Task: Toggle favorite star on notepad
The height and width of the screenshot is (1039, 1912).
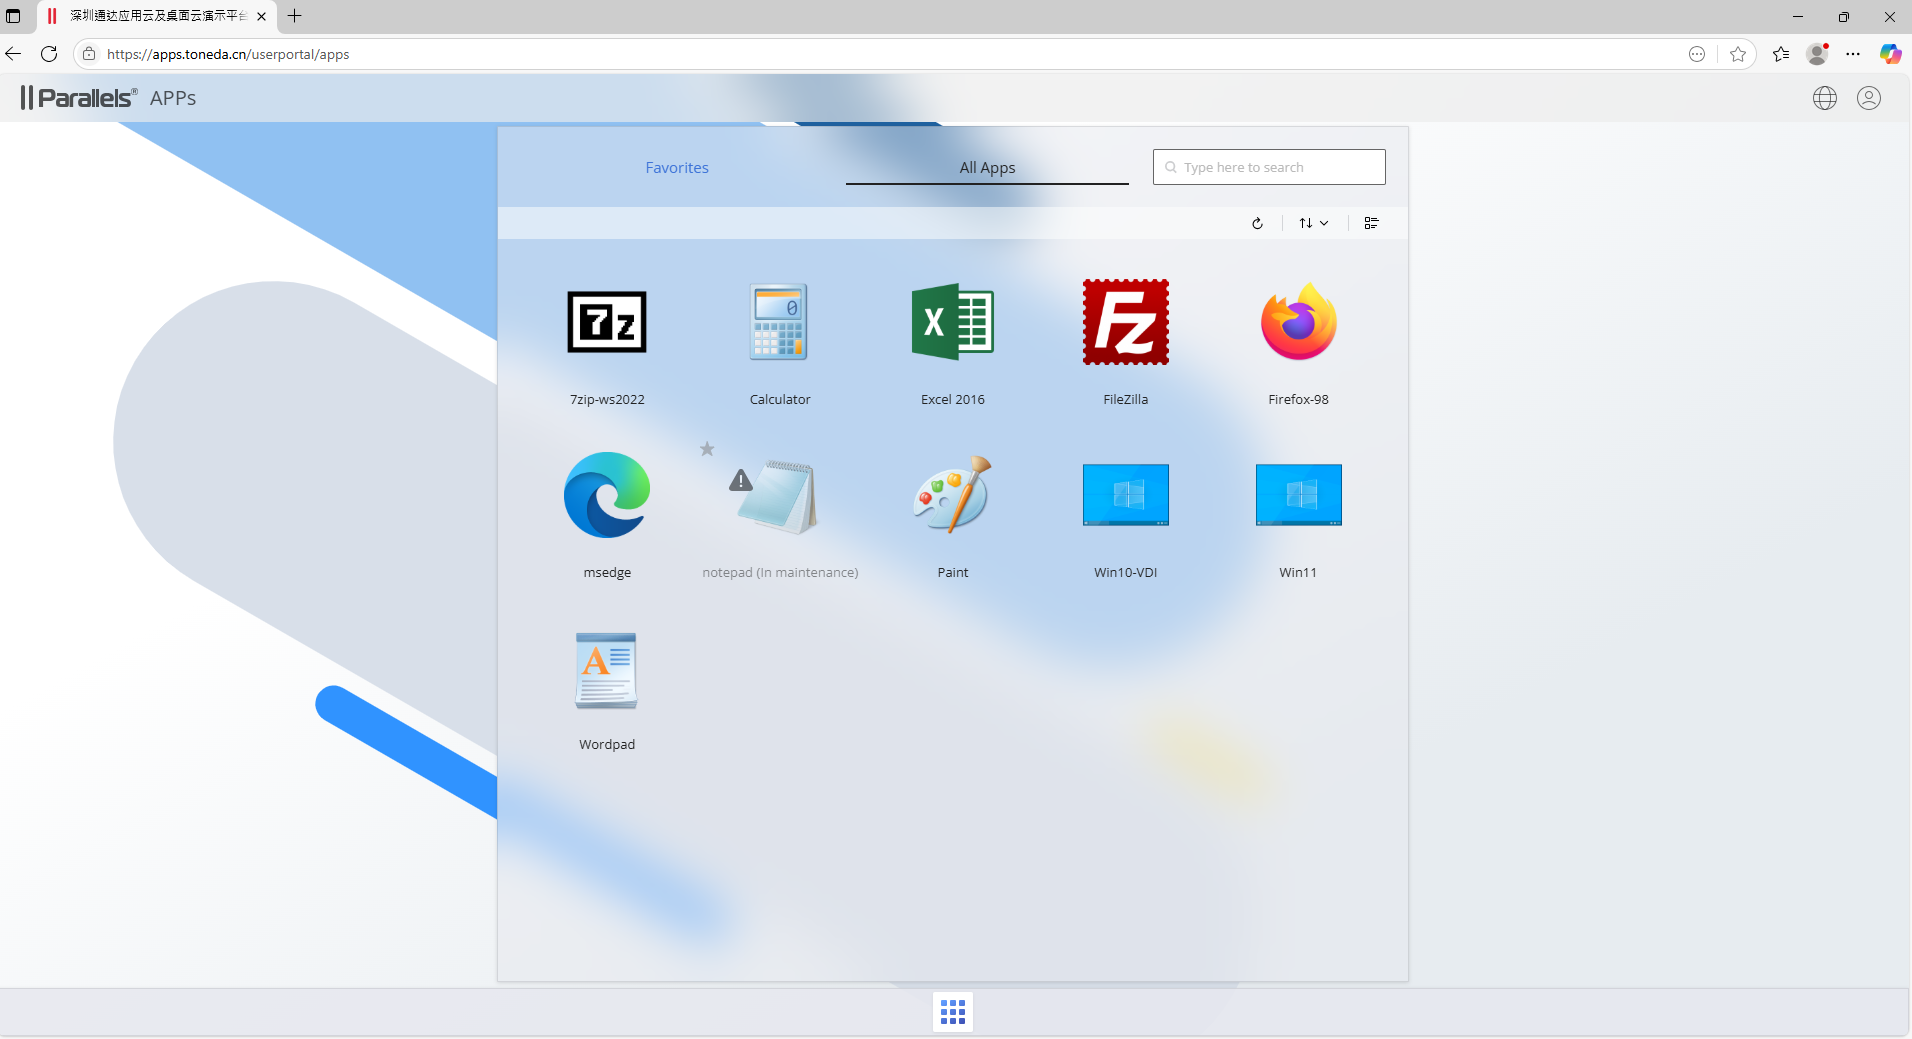Action: tap(707, 449)
